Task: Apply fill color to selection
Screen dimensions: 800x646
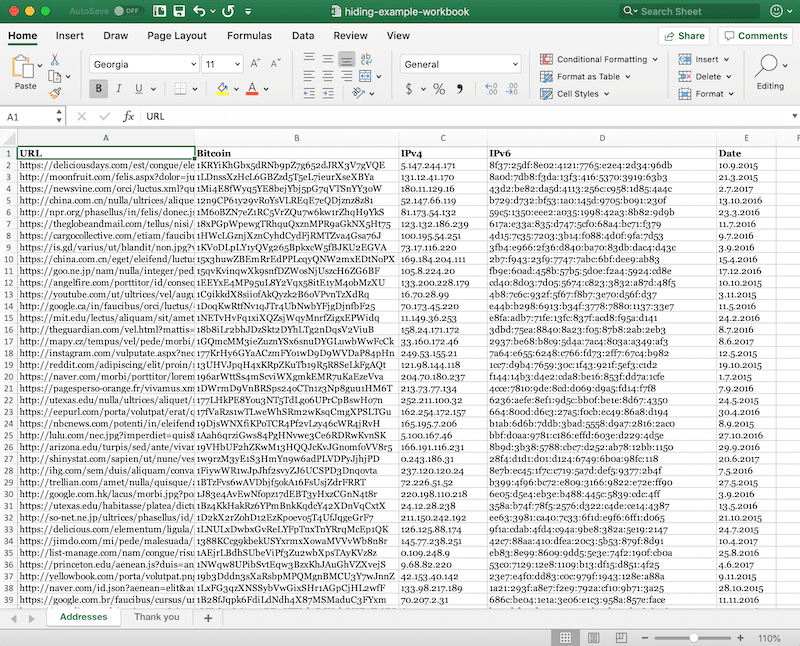Action: (223, 86)
